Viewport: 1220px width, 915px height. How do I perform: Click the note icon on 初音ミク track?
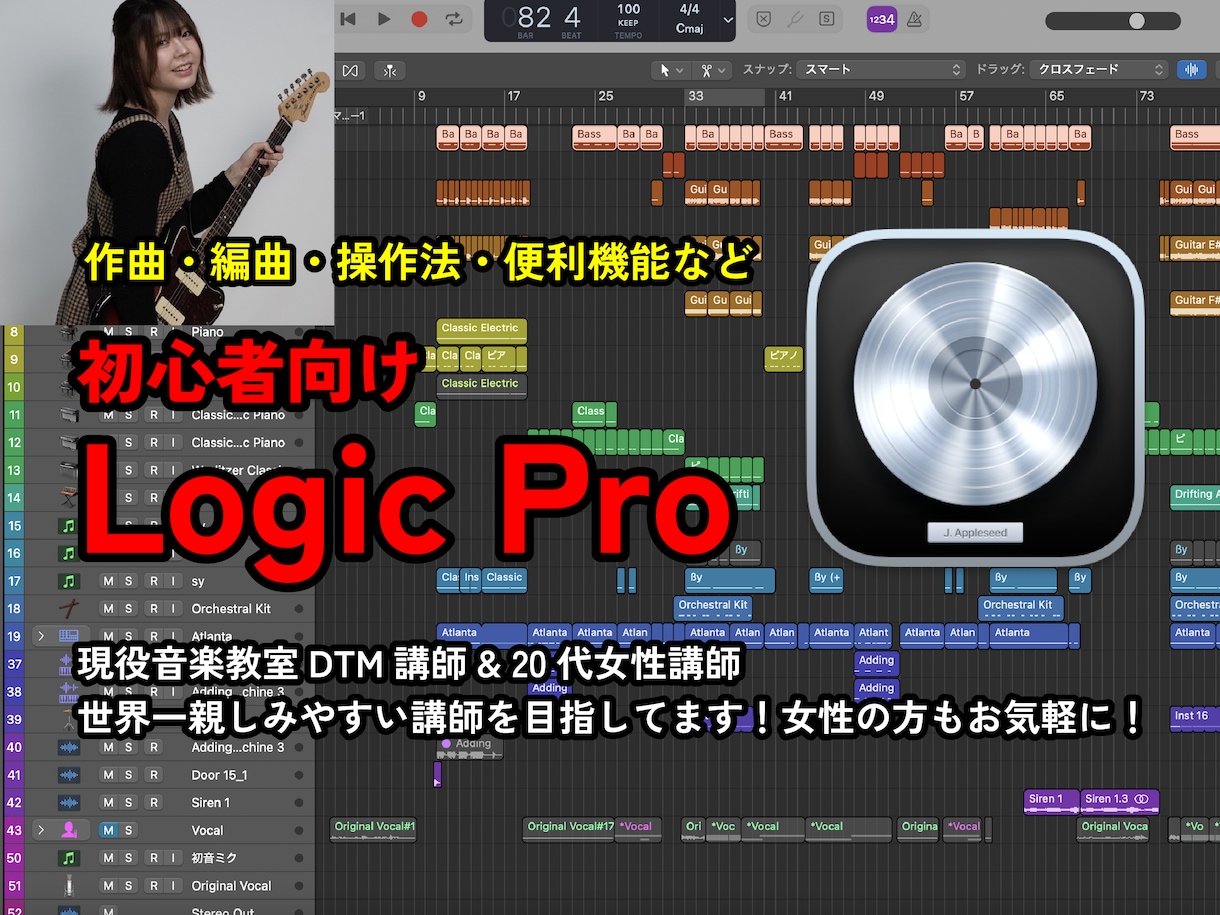[x=69, y=858]
